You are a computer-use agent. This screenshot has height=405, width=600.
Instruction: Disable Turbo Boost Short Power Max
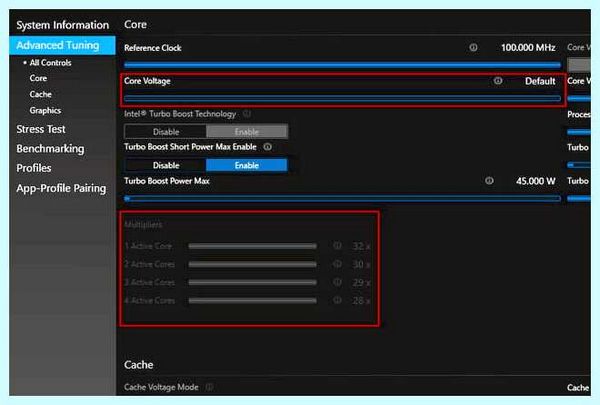click(165, 165)
